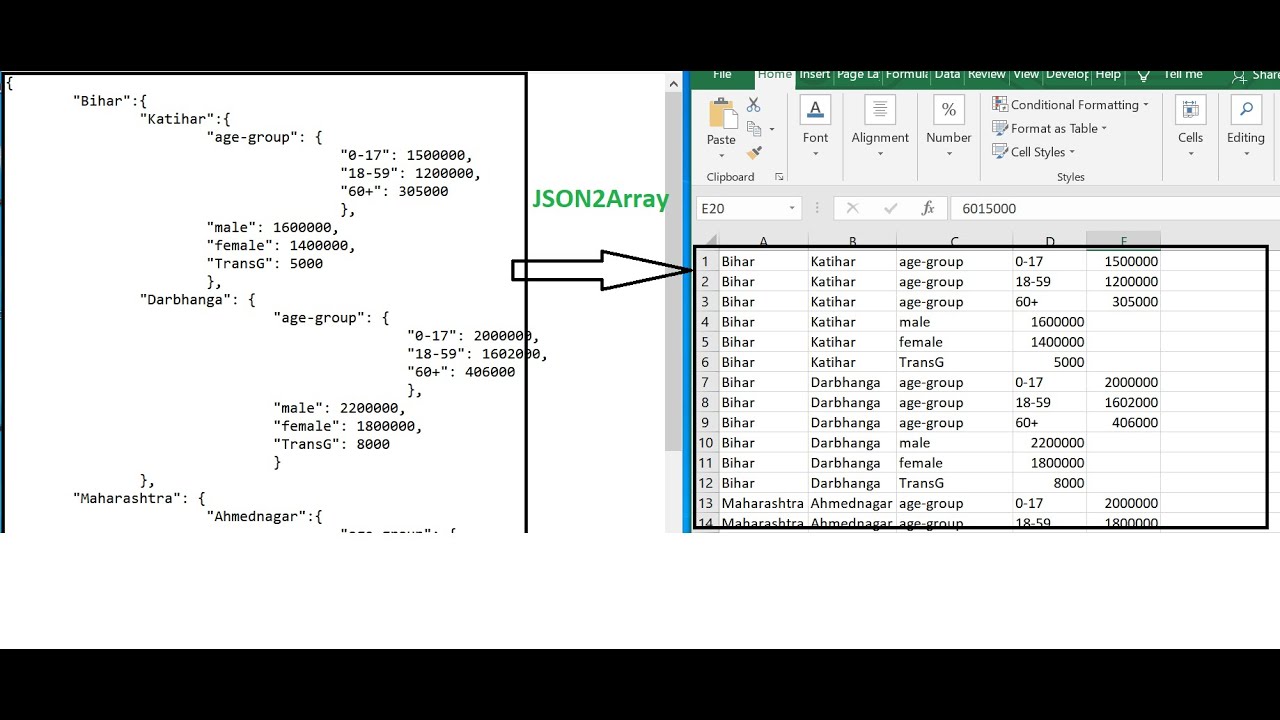
Task: Click the Enter checkmark in formula bar
Action: [x=890, y=208]
